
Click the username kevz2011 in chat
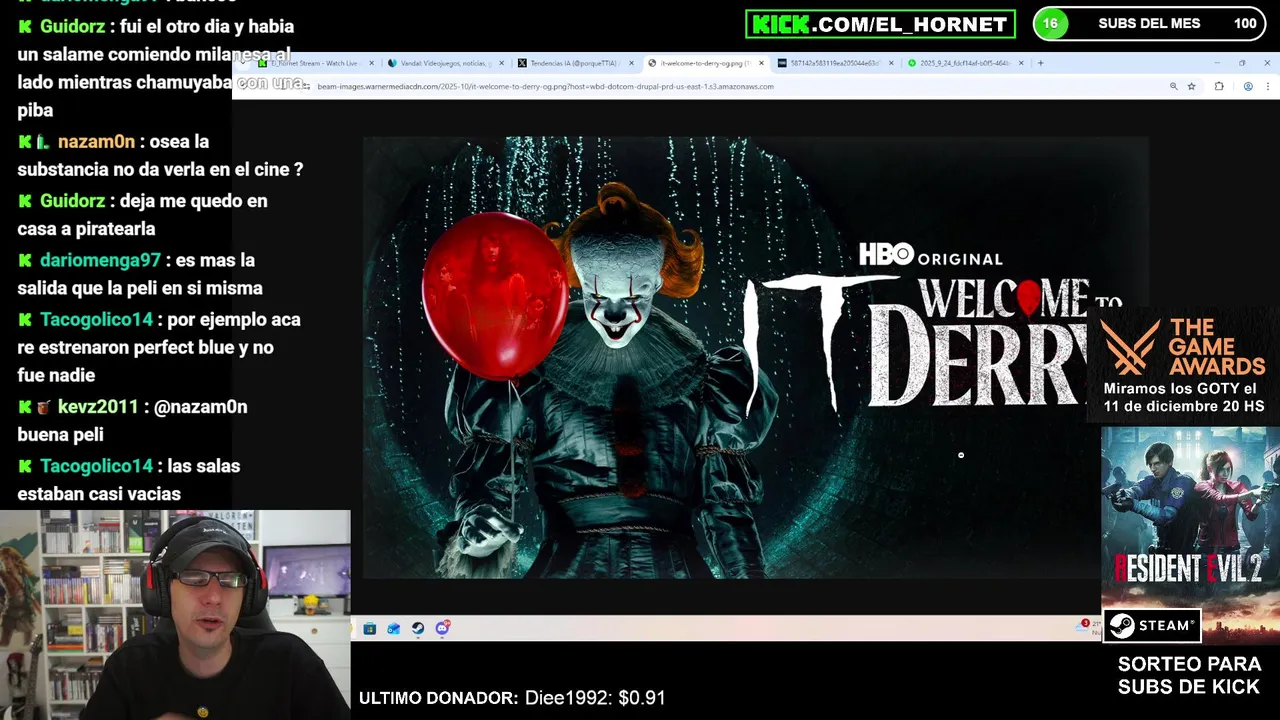[96, 407]
